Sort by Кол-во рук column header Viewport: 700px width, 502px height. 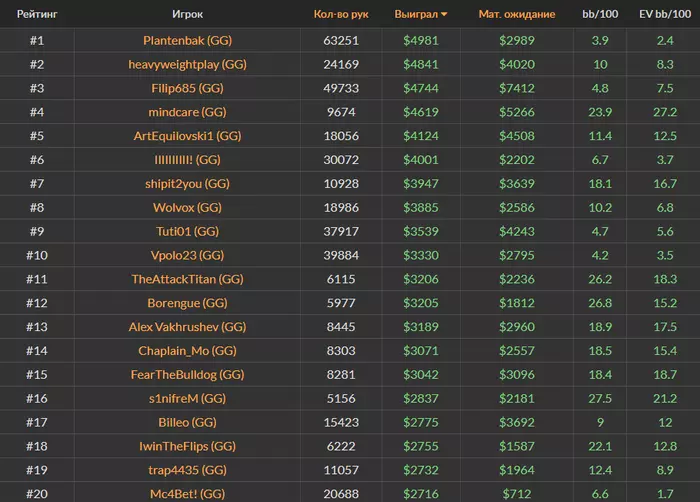341,15
